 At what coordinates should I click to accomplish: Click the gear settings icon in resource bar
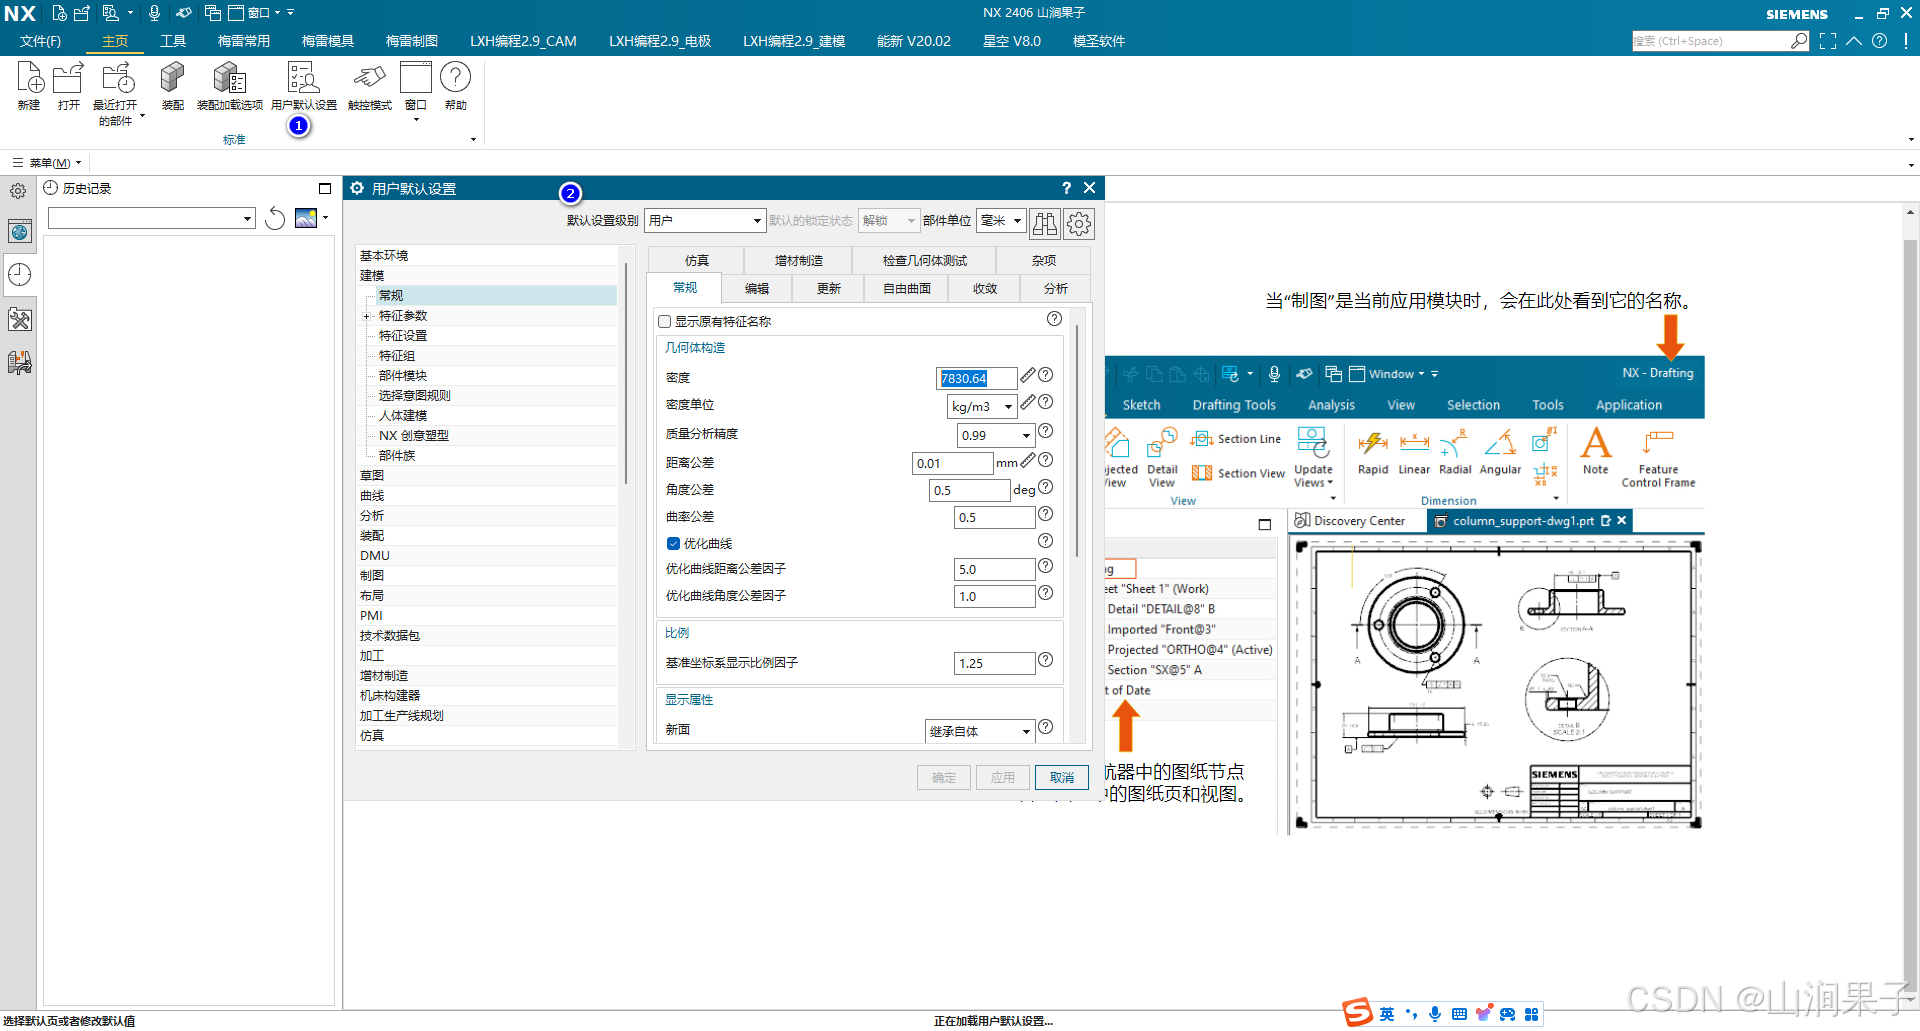18,190
